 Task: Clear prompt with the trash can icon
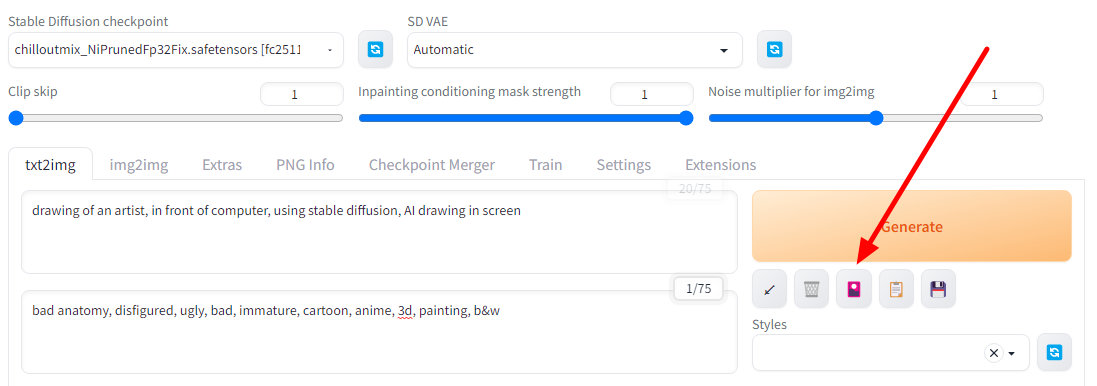click(812, 289)
